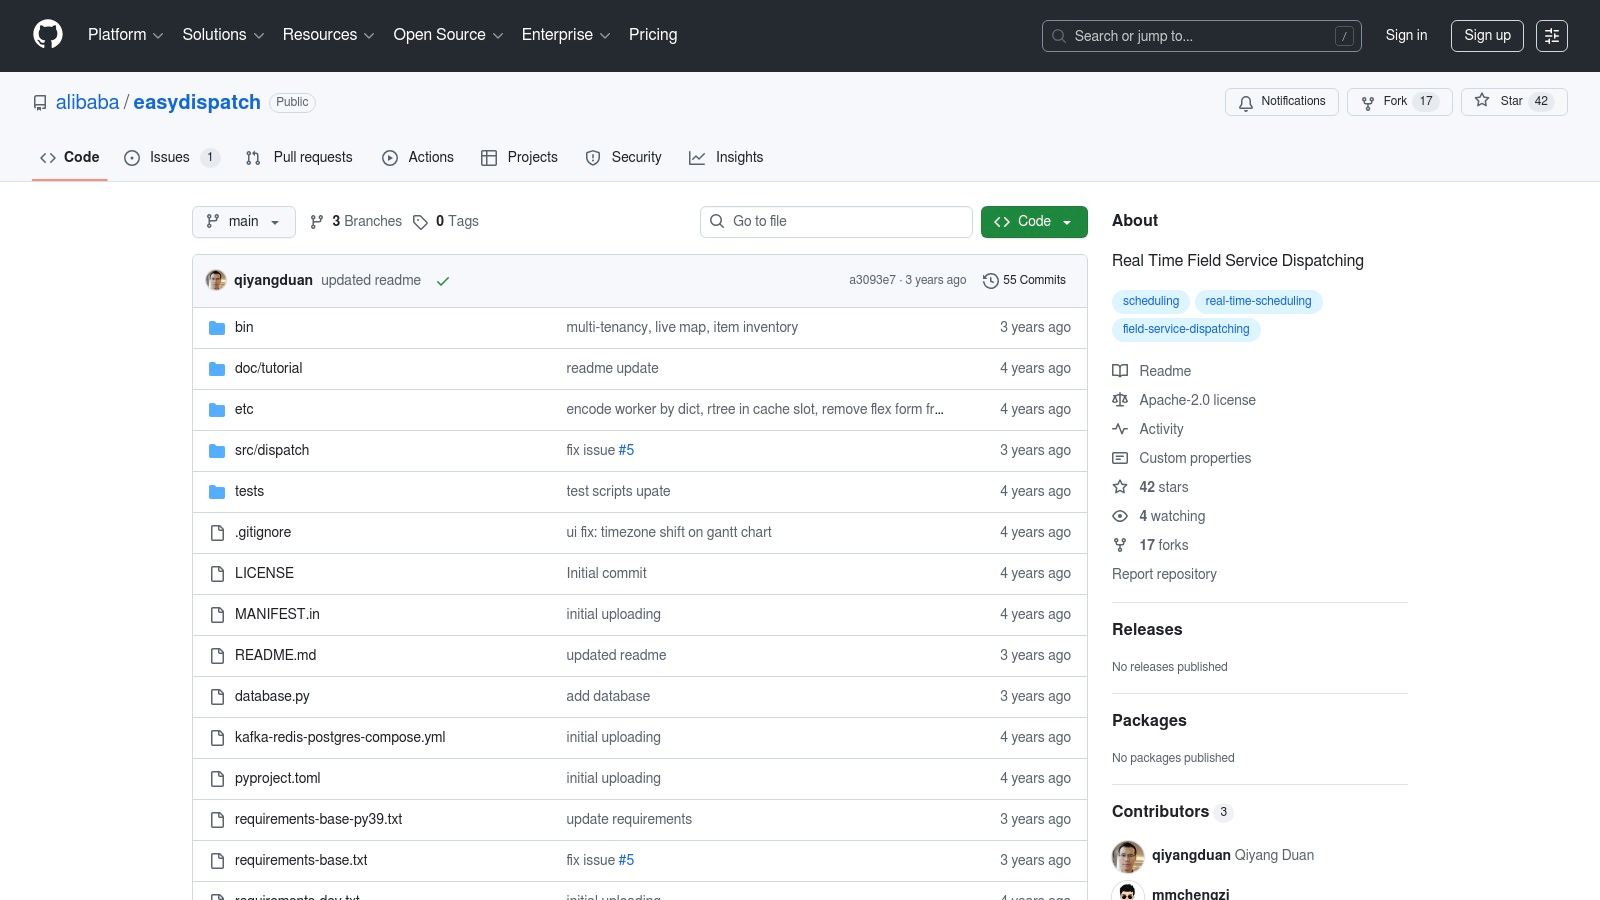Click the GitHub logo icon
1600x900 pixels.
click(x=48, y=35)
